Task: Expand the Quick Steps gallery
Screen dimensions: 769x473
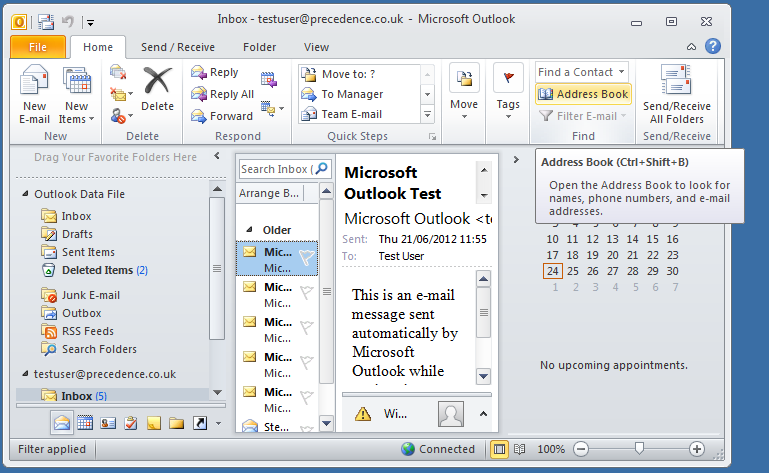Action: (428, 115)
